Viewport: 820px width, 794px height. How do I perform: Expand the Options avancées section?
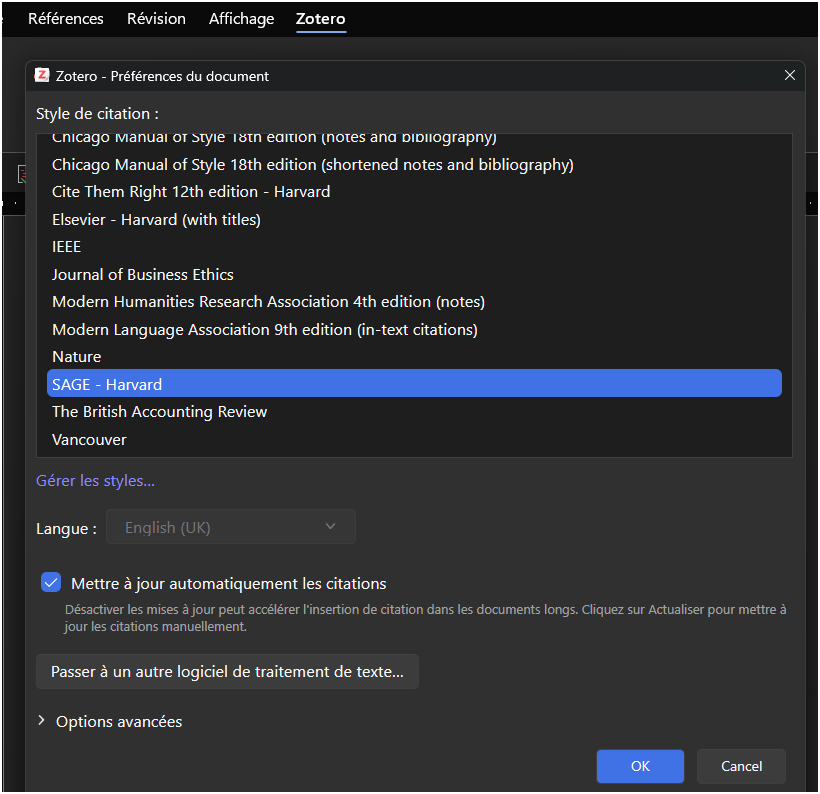[110, 722]
